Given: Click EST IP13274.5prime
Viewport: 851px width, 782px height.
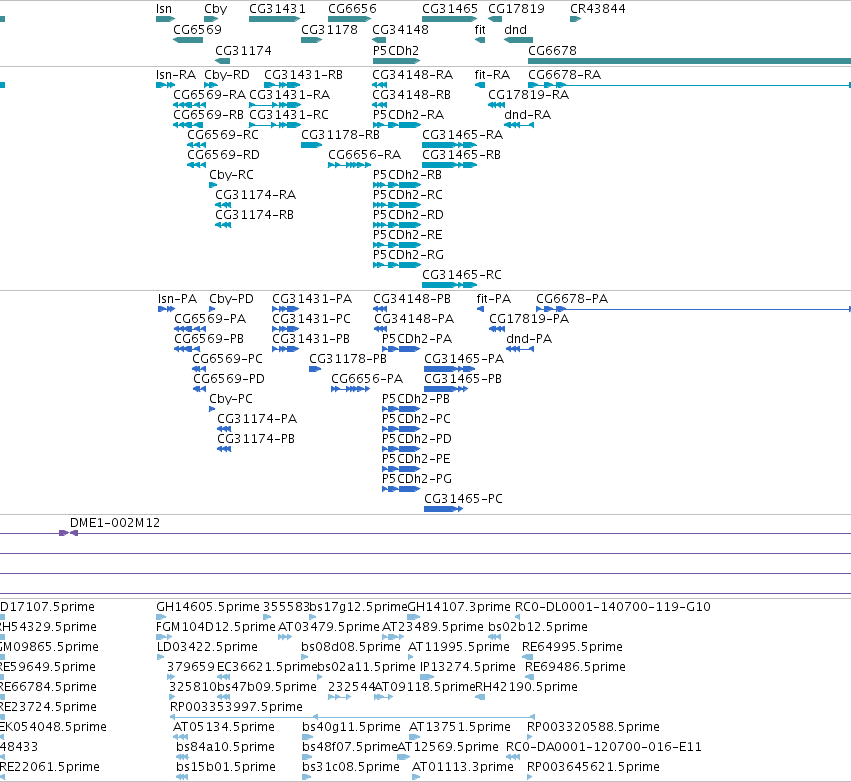Looking at the screenshot, I should point(468,666).
